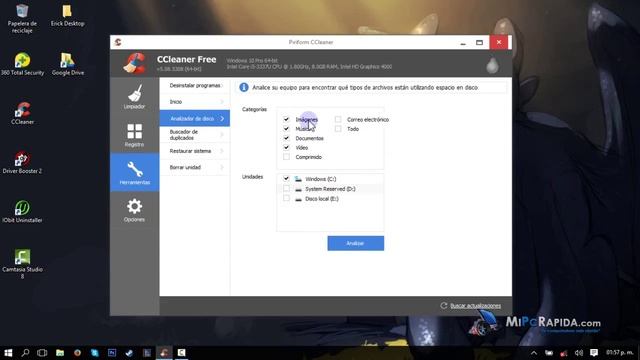The image size is (640, 360).
Task: Click the chevron beside Restaurar sistema
Action: point(222,151)
